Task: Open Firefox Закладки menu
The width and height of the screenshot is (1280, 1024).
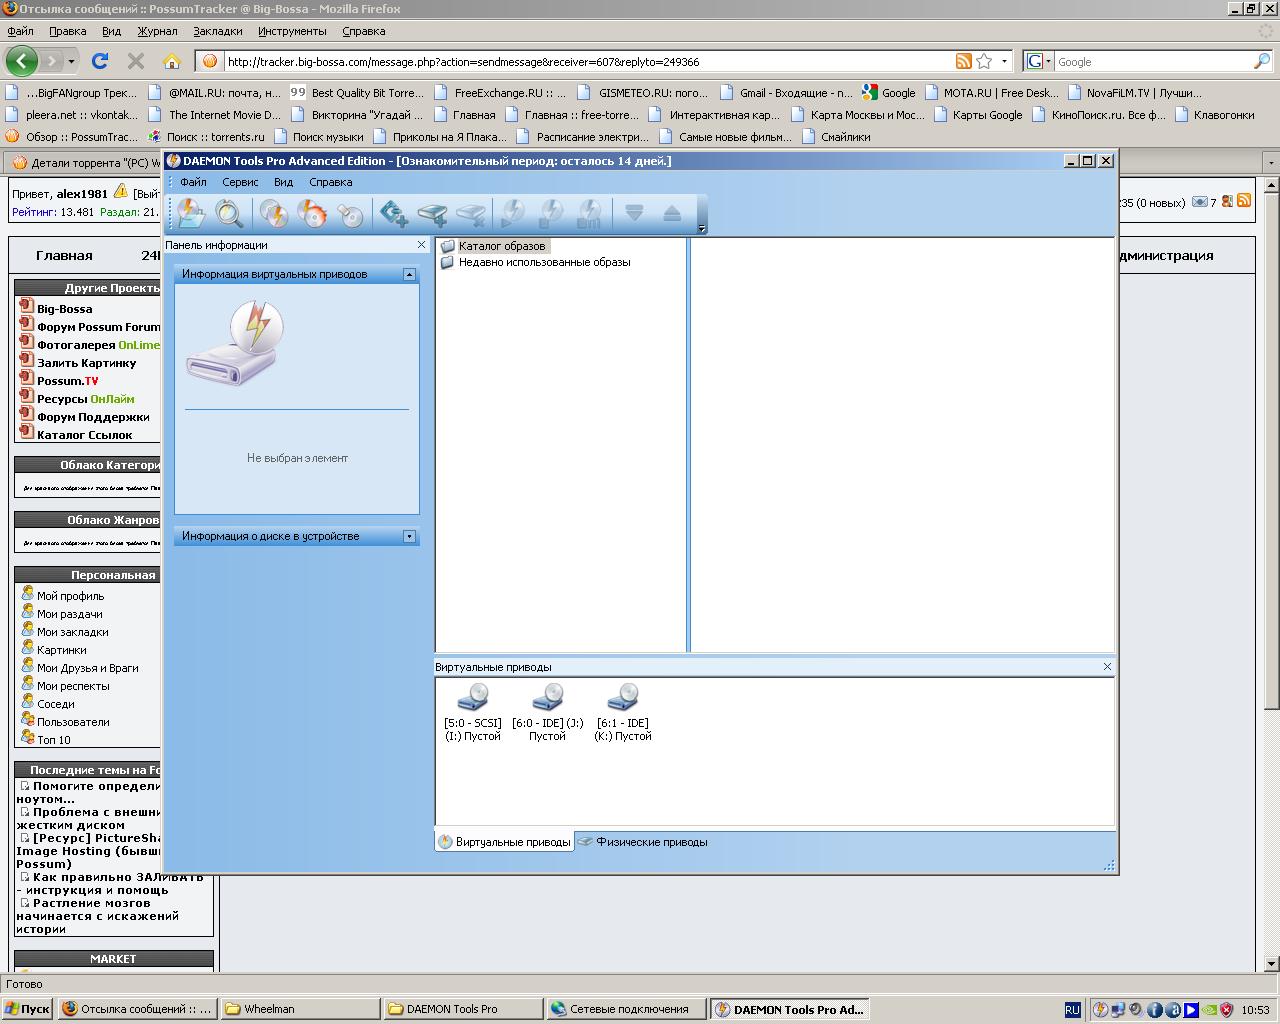Action: tap(218, 31)
